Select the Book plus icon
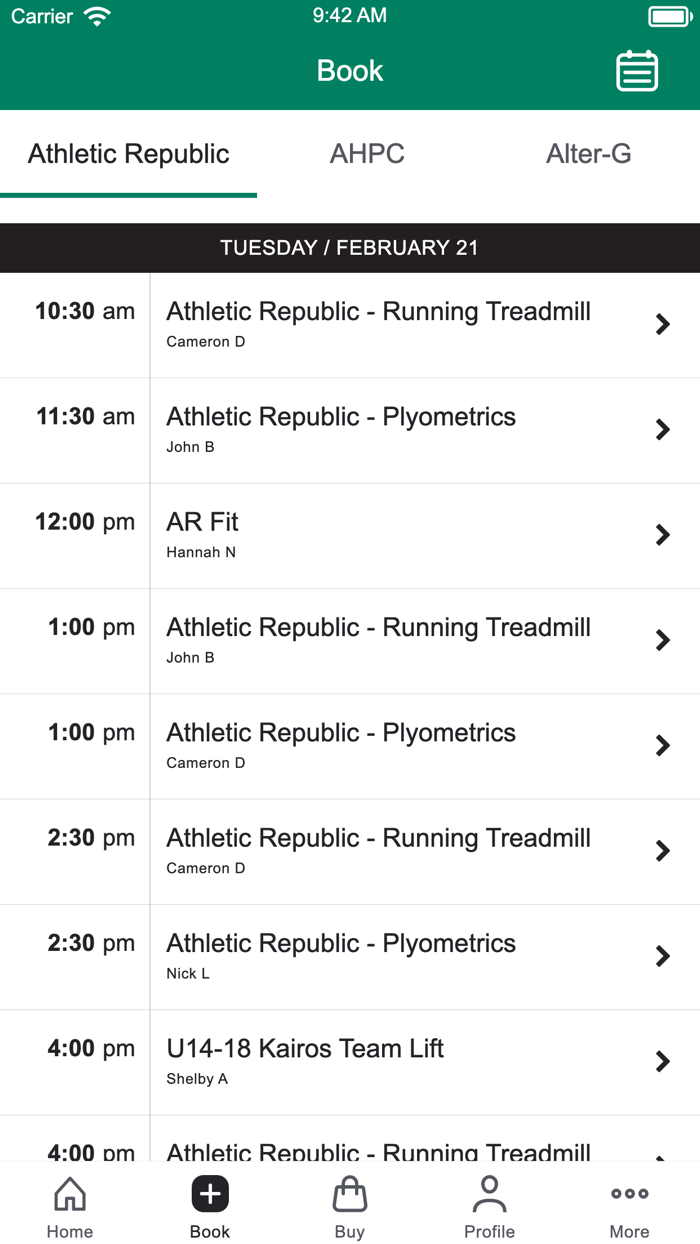Screen dimensions: 700x1244 coord(209,1193)
